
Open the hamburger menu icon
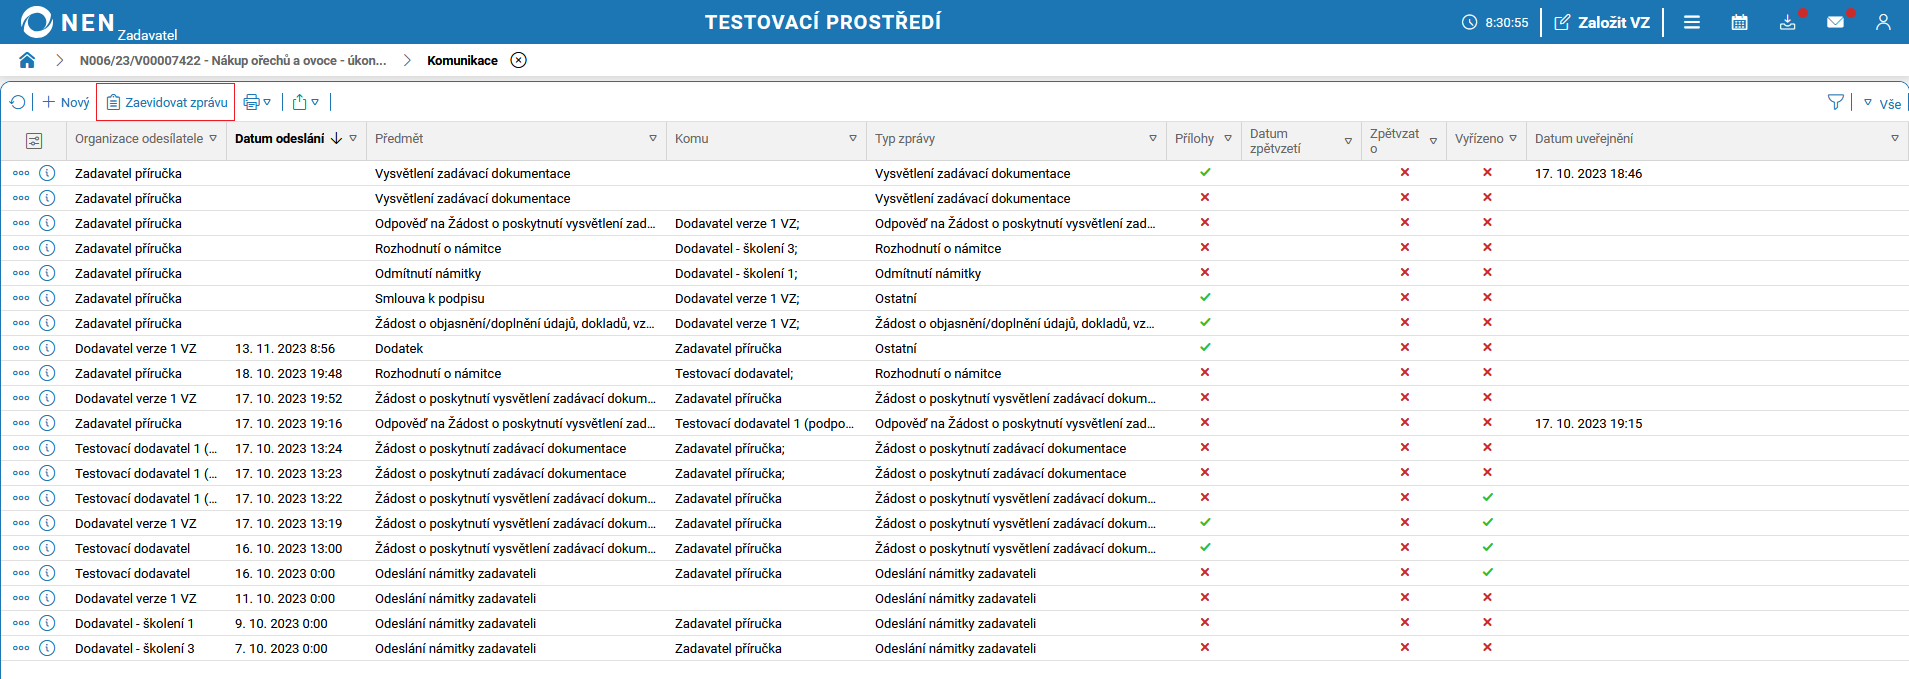1691,22
